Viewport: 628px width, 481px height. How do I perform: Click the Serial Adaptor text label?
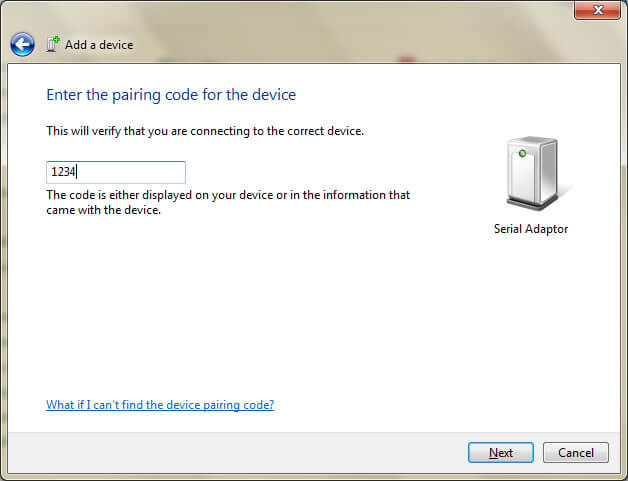[530, 229]
